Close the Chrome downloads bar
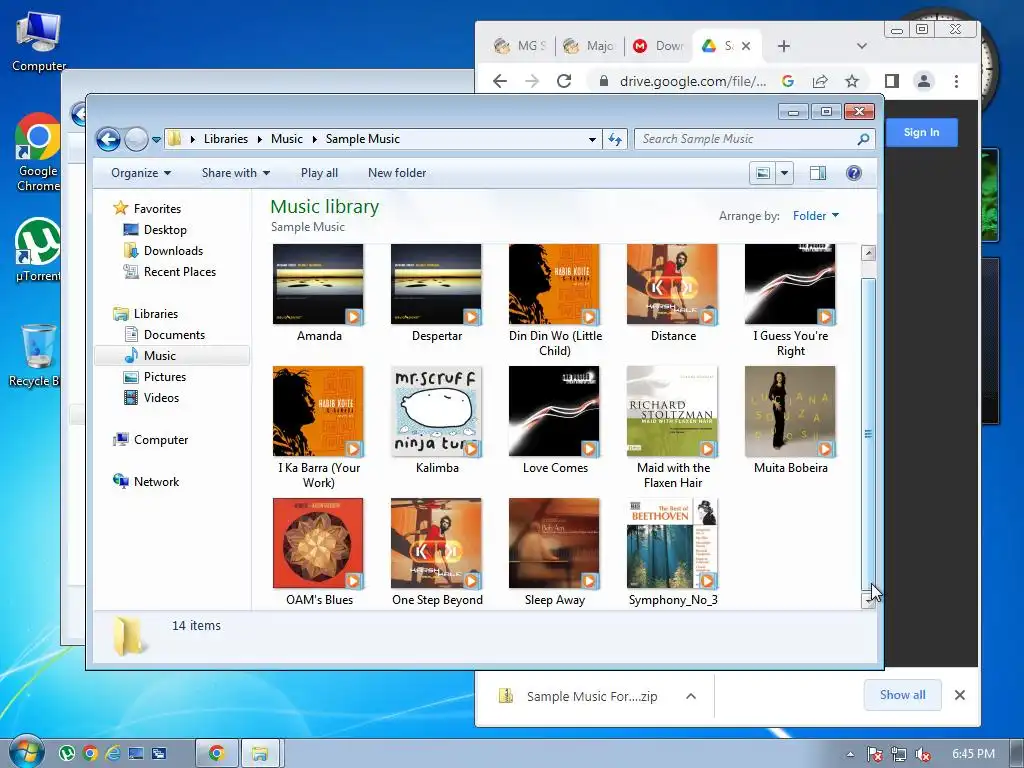Screen dimensions: 1024x768 click(959, 695)
